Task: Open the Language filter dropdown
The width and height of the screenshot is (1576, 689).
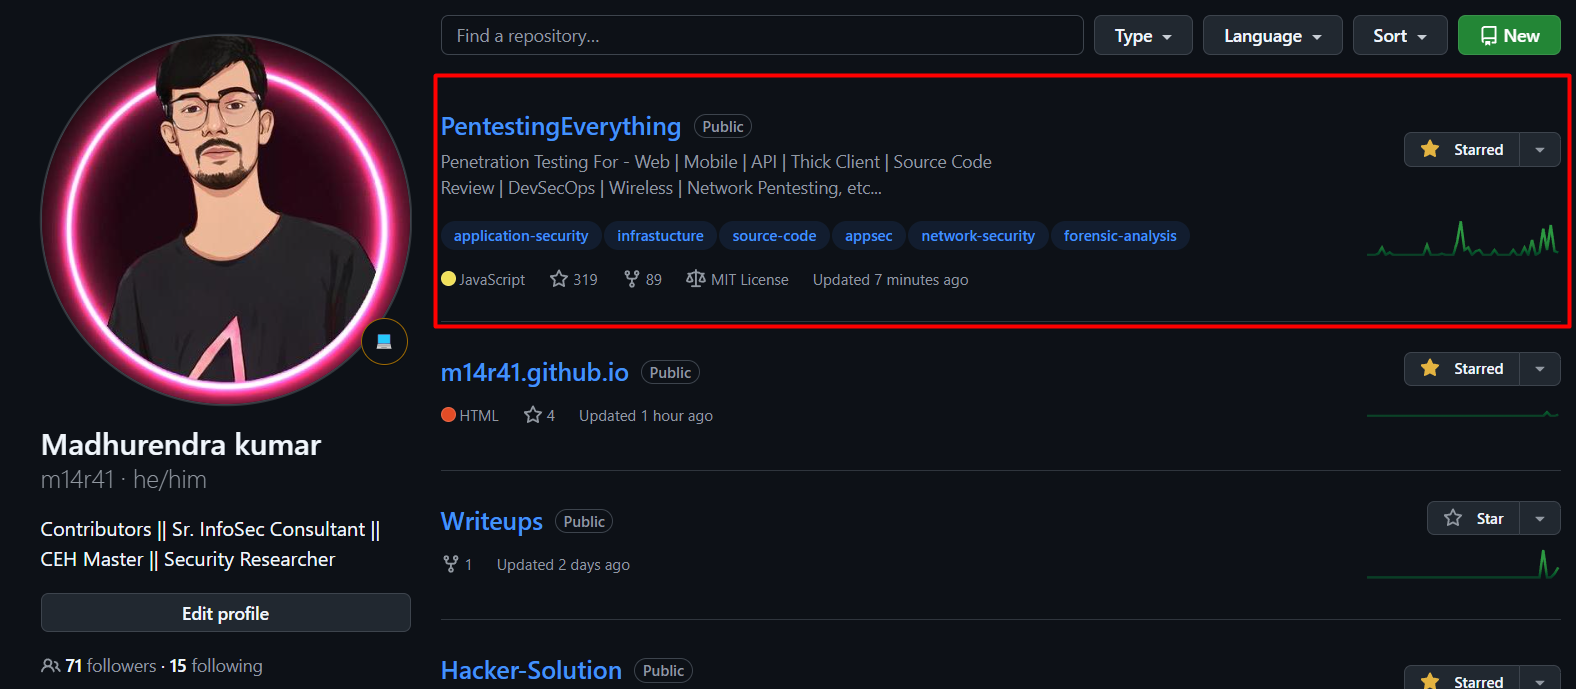Action: click(x=1273, y=35)
